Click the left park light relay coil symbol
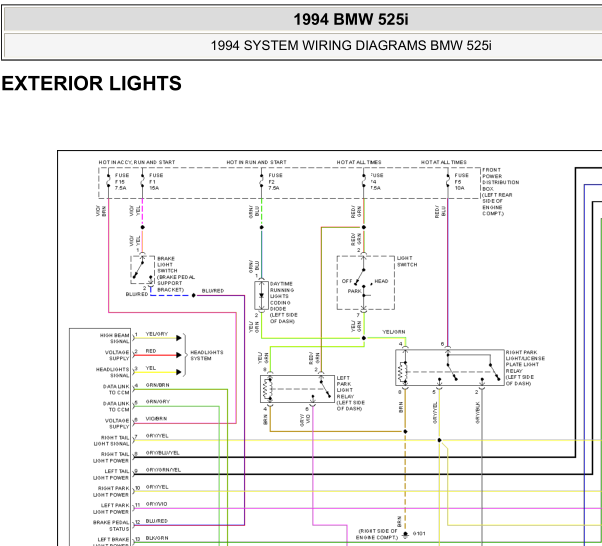Screen dimensions: 602x546 point(267,389)
